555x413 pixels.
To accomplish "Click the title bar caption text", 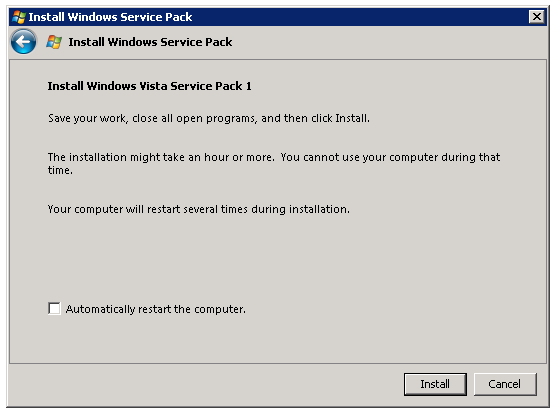I will (x=110, y=17).
